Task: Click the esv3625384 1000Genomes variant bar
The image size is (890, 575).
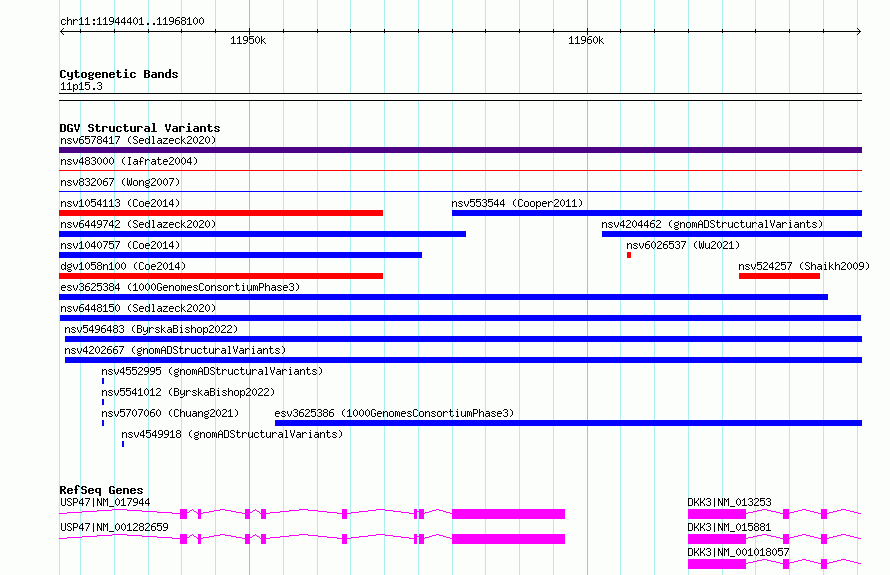Action: click(443, 297)
